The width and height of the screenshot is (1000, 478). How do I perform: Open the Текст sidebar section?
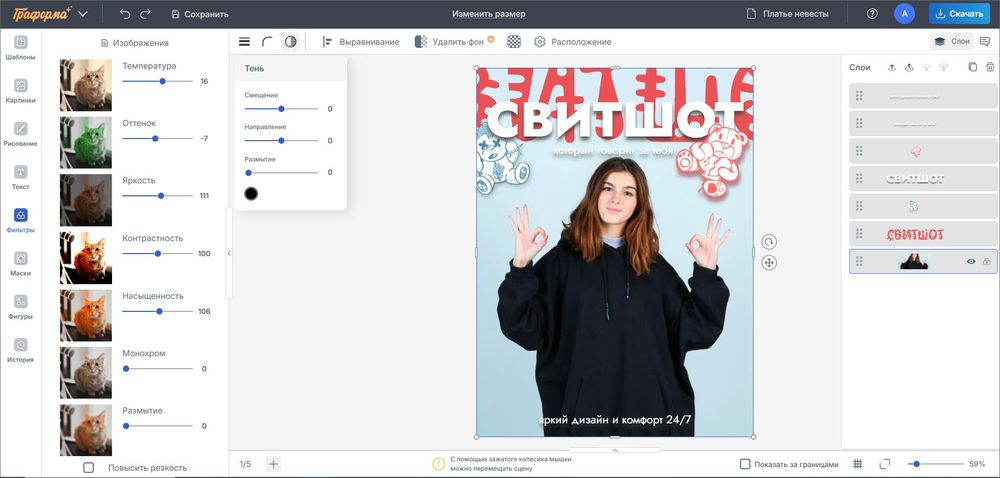point(20,178)
